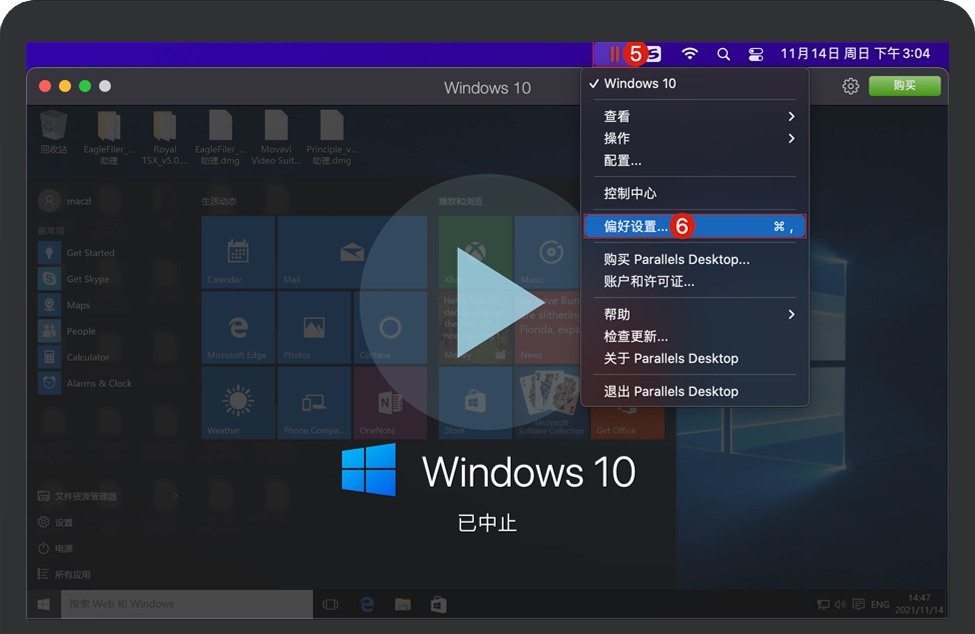Open Wi-Fi status menu
Viewport: 975px width, 634px height.
[689, 54]
